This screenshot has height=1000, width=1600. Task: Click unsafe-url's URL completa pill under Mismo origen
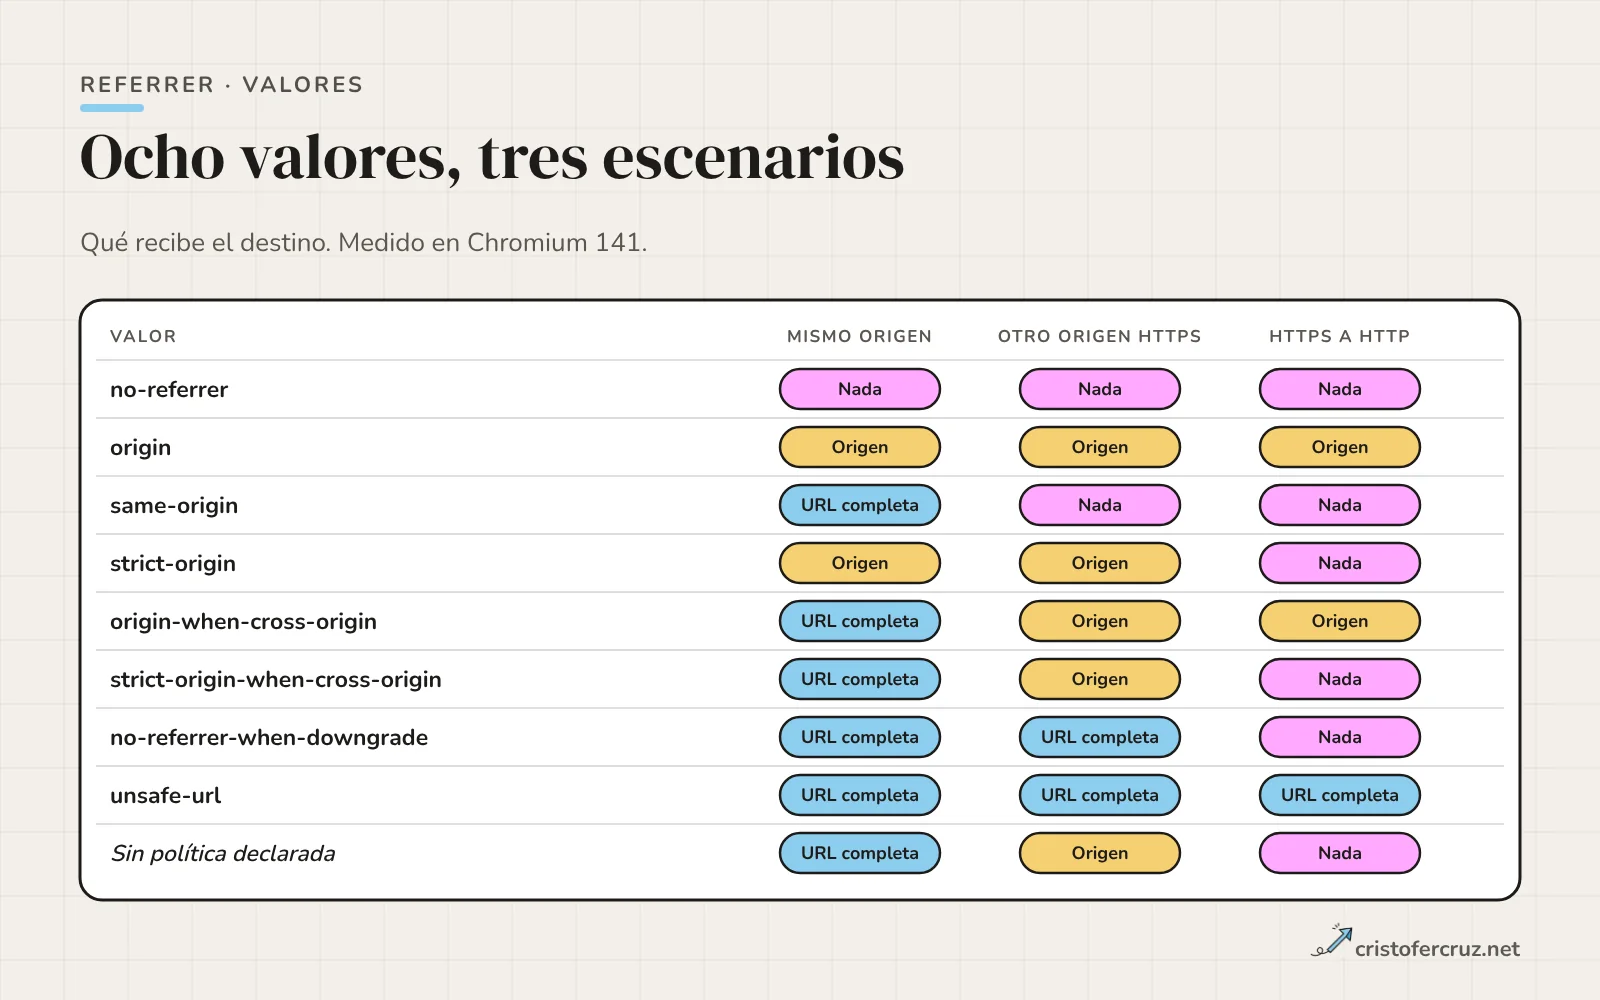point(860,795)
